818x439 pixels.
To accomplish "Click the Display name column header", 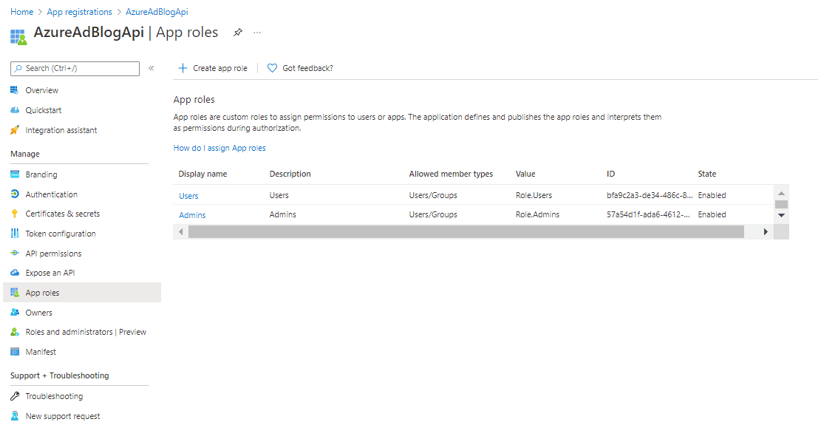I will click(x=202, y=174).
